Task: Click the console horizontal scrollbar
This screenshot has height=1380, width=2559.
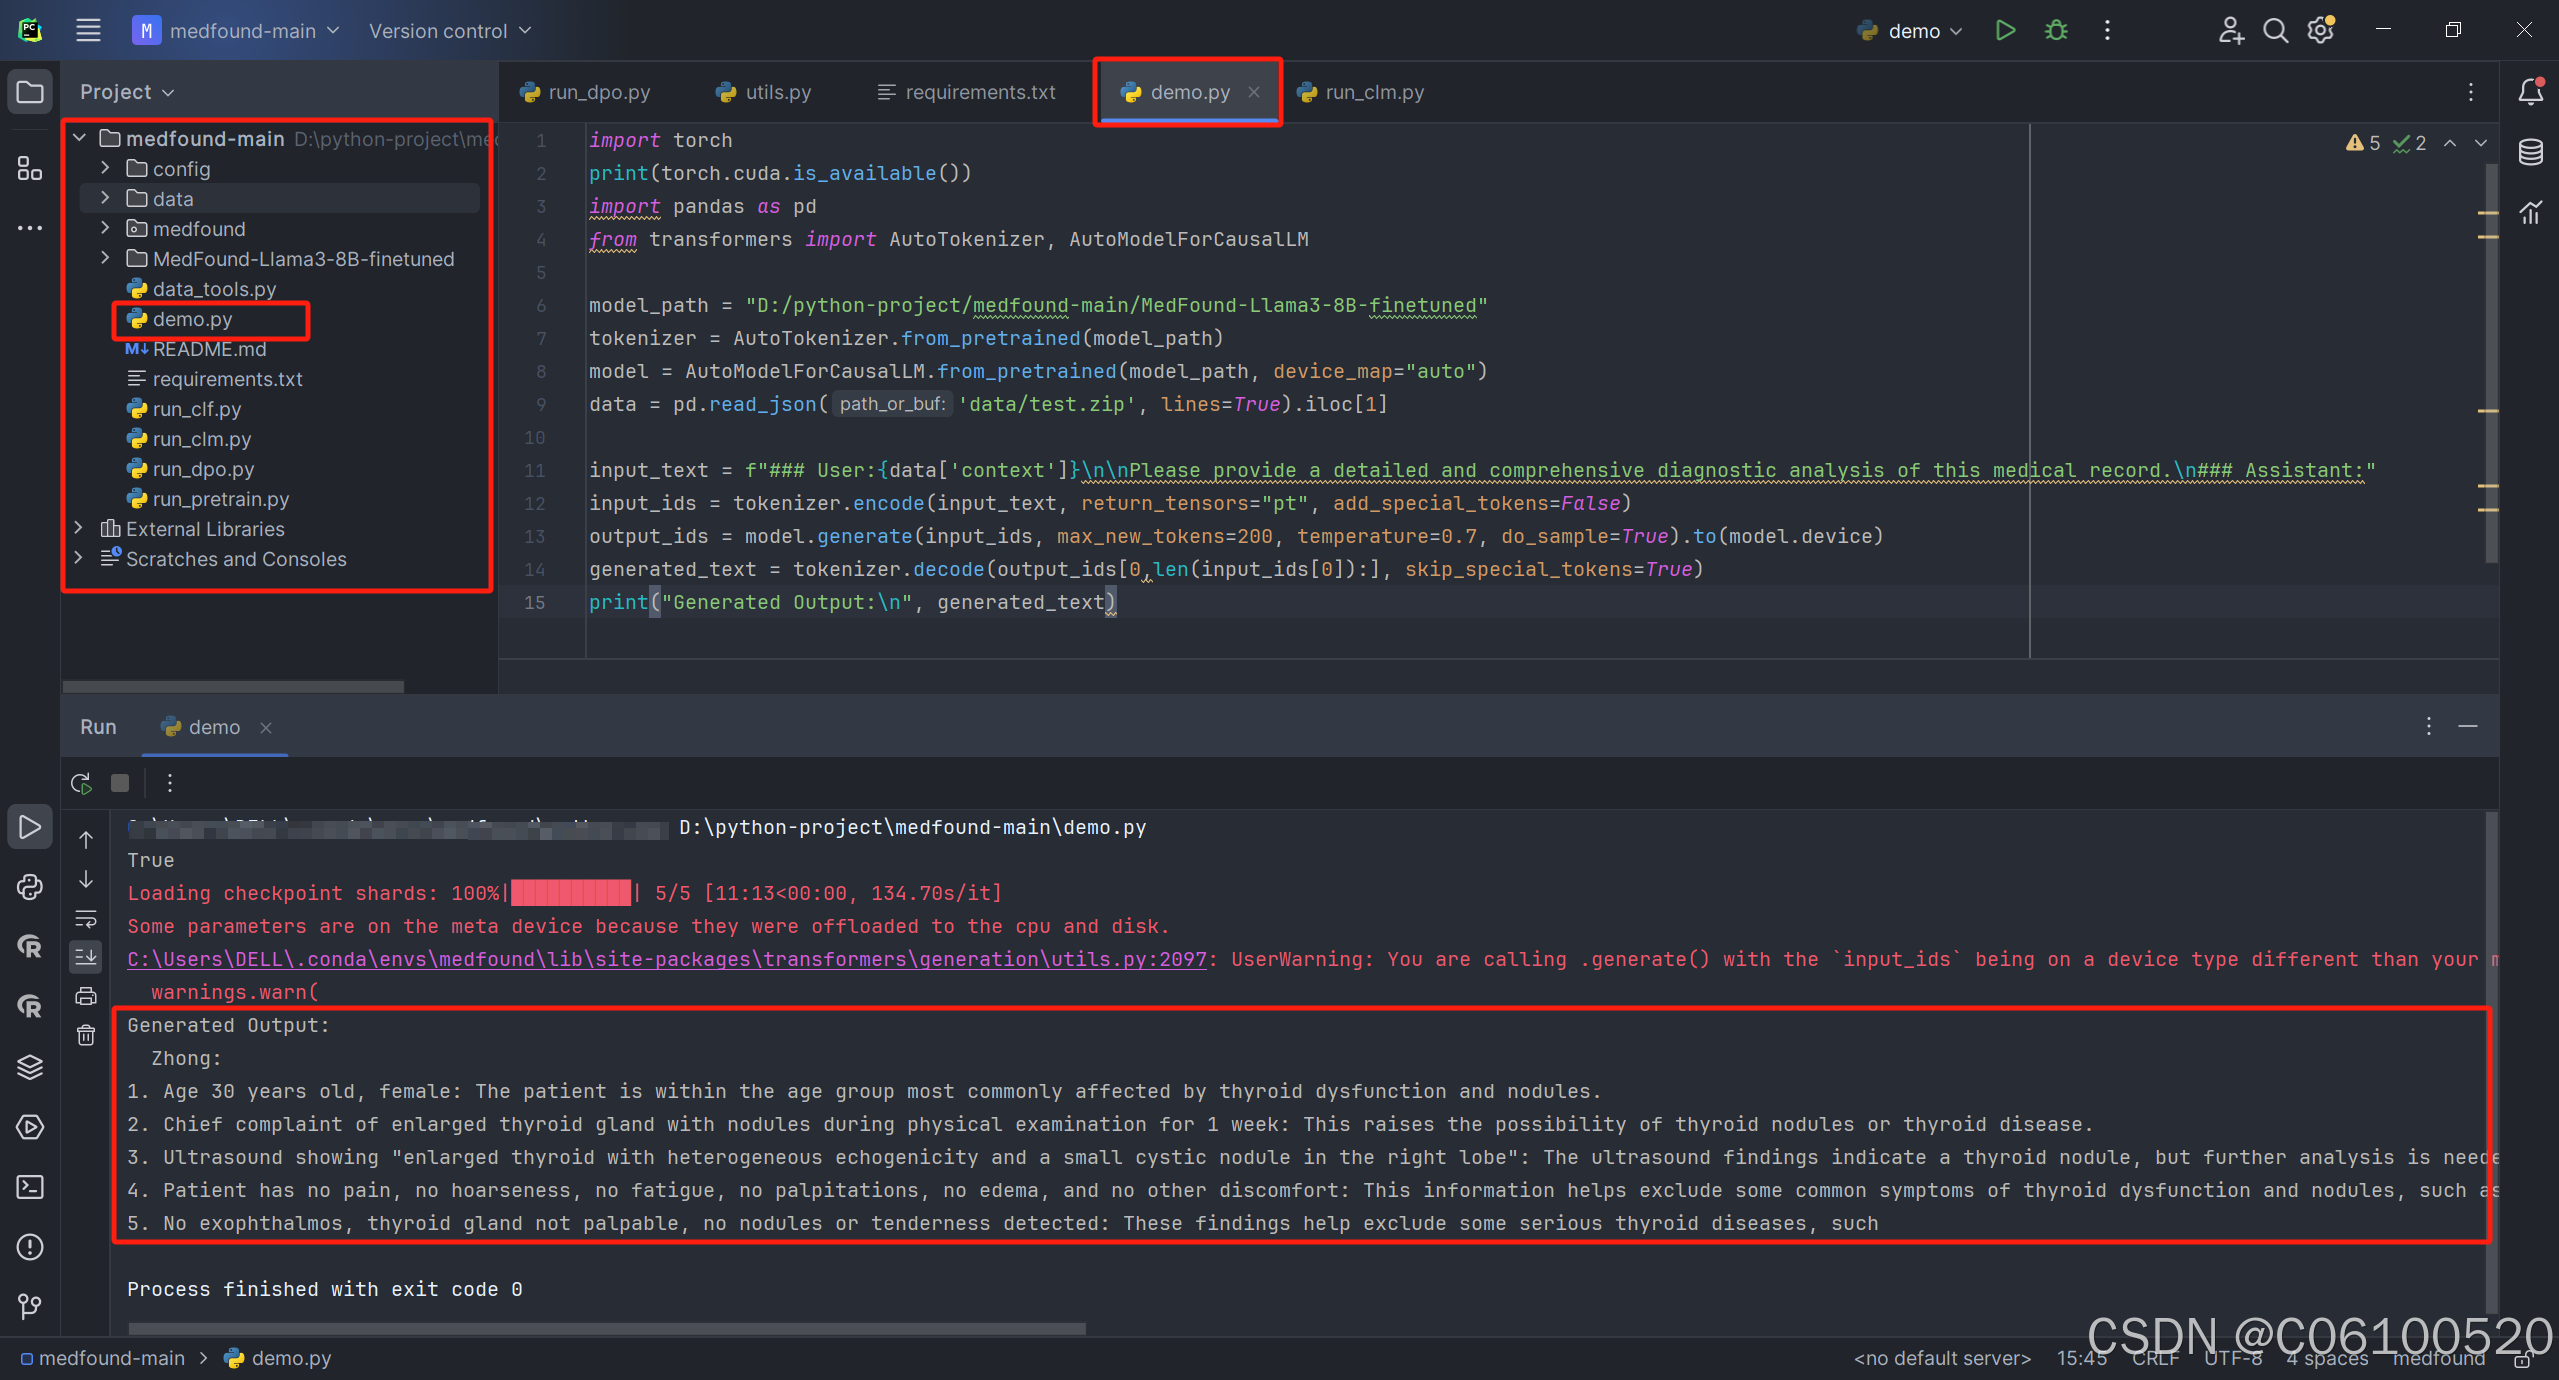Action: click(606, 1329)
